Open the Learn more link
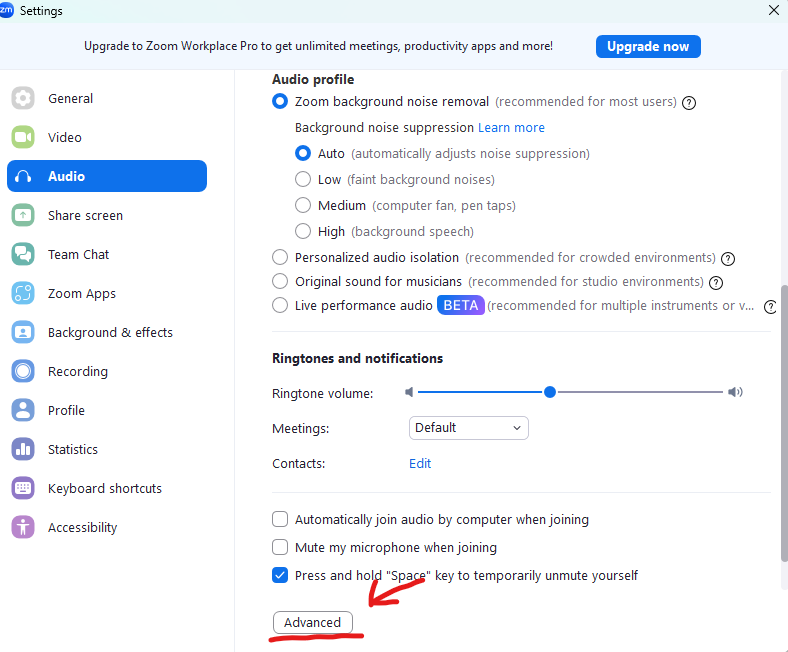788x652 pixels. pos(511,128)
